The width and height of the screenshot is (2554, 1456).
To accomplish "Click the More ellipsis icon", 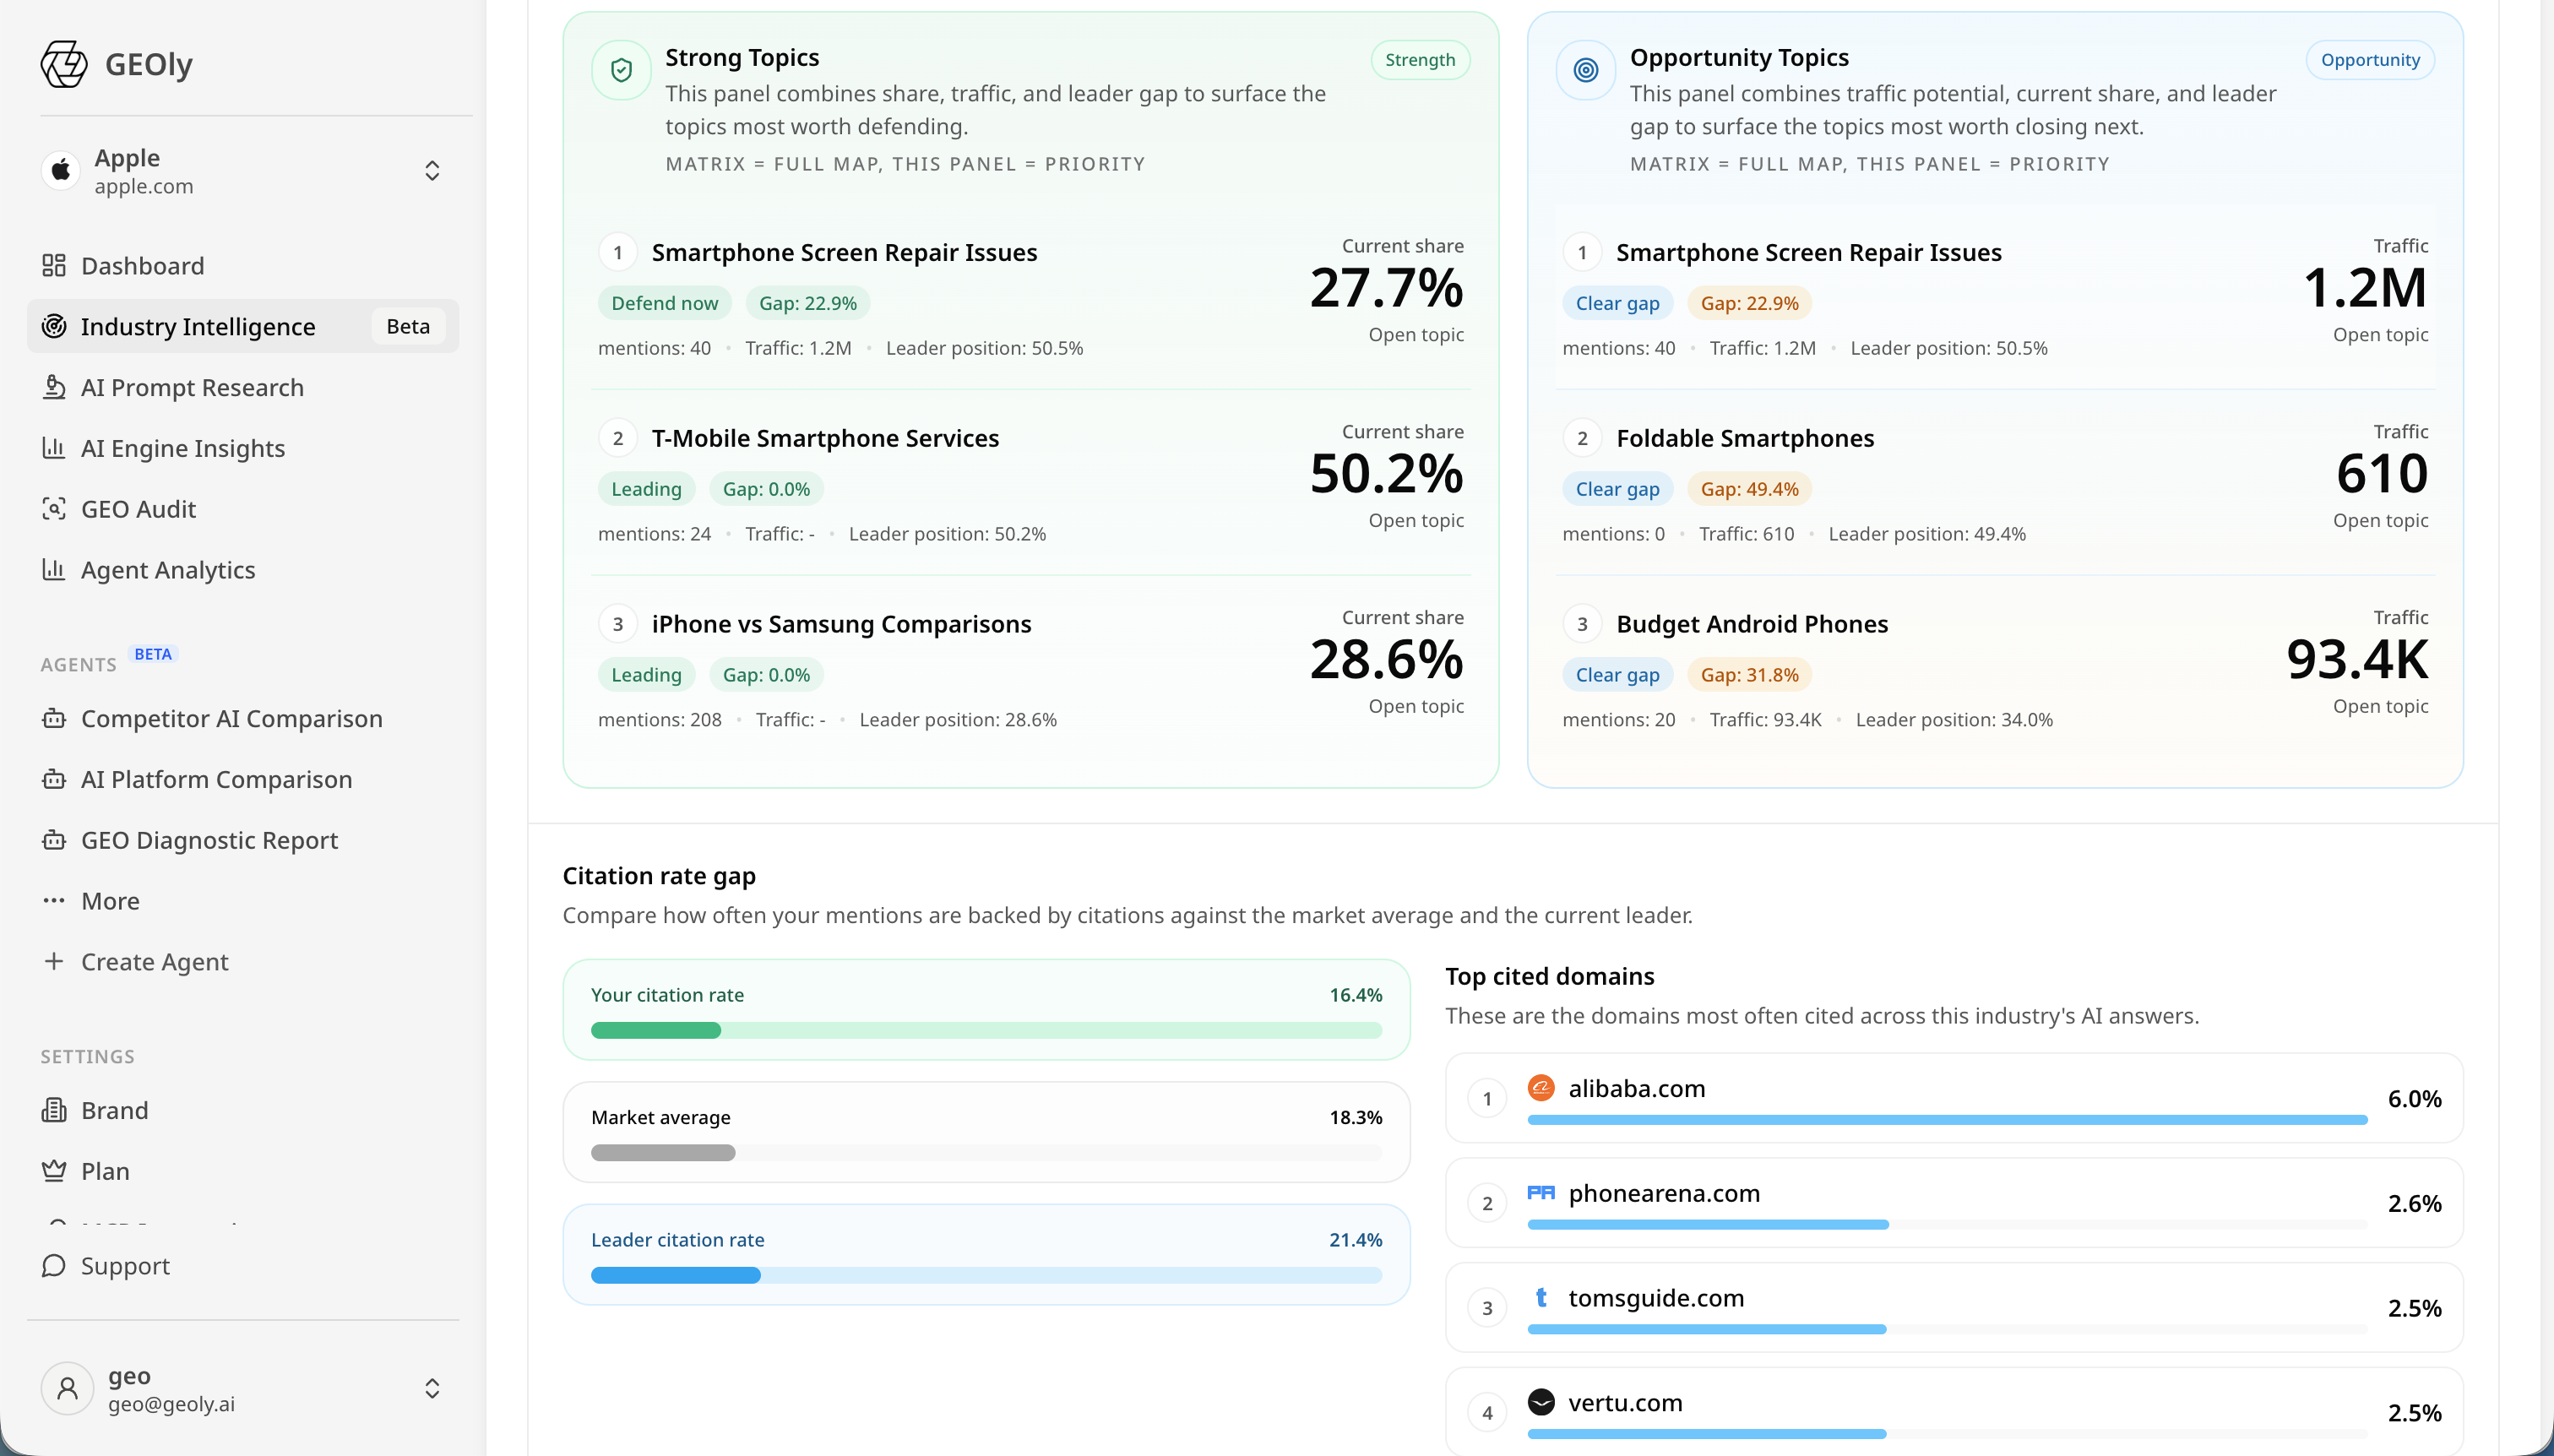I will click(54, 901).
